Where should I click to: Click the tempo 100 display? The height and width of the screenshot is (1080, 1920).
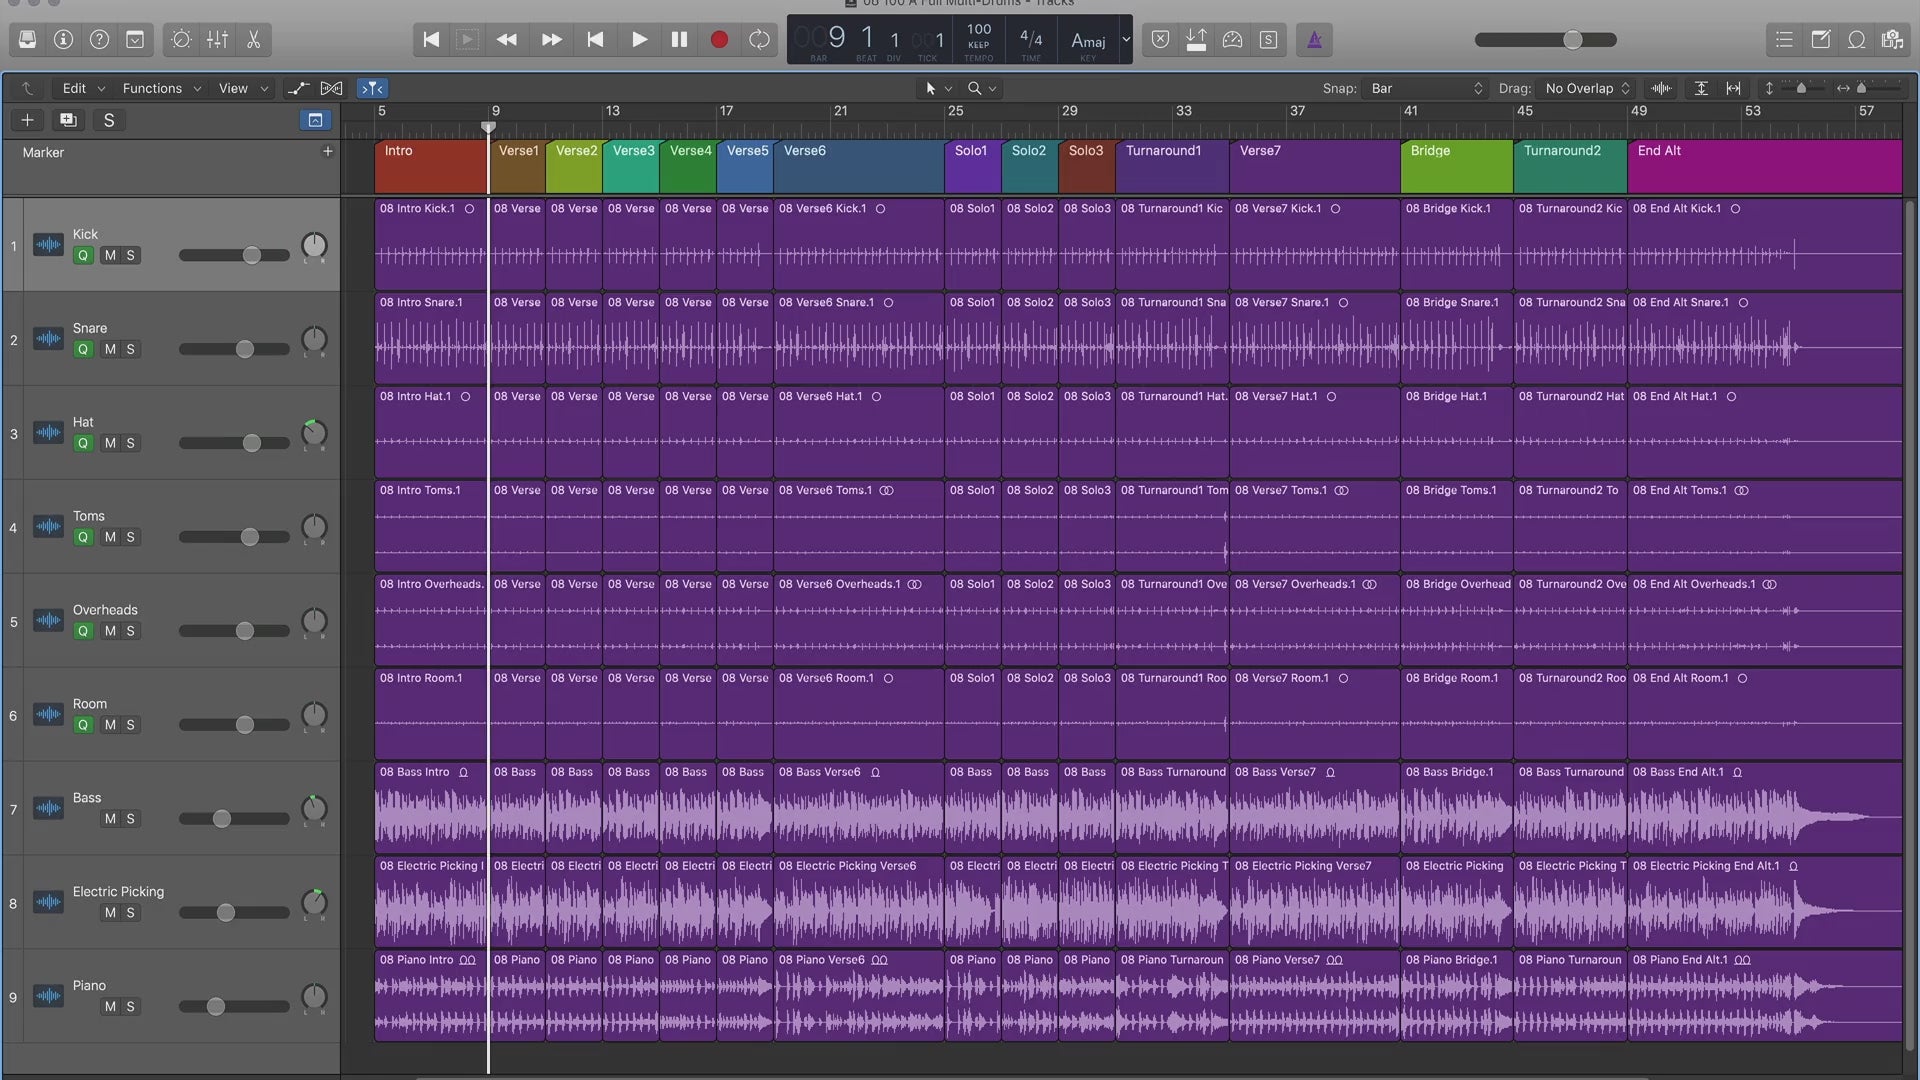coord(979,30)
